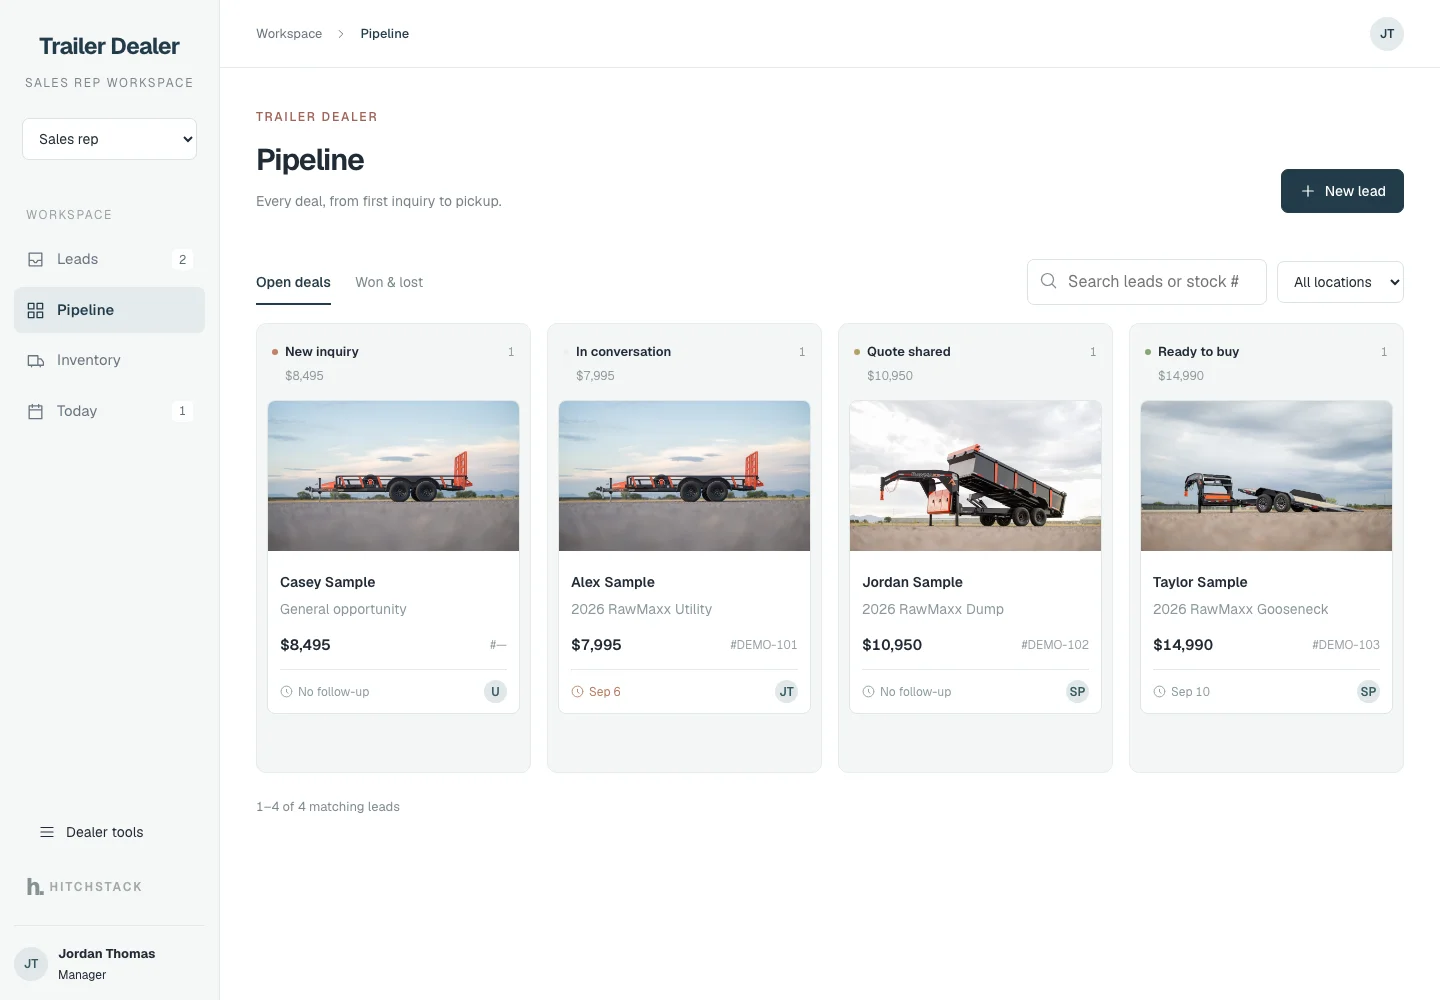
Task: Click the Jordan Thomas user name
Action: (x=106, y=954)
